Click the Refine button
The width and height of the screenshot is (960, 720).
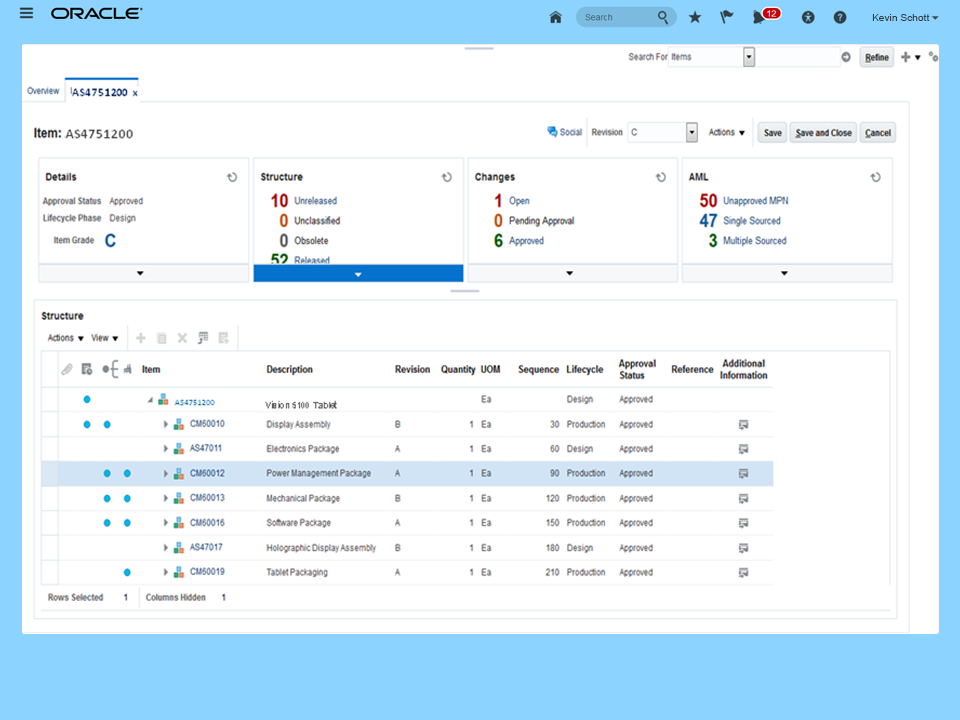pyautogui.click(x=877, y=57)
